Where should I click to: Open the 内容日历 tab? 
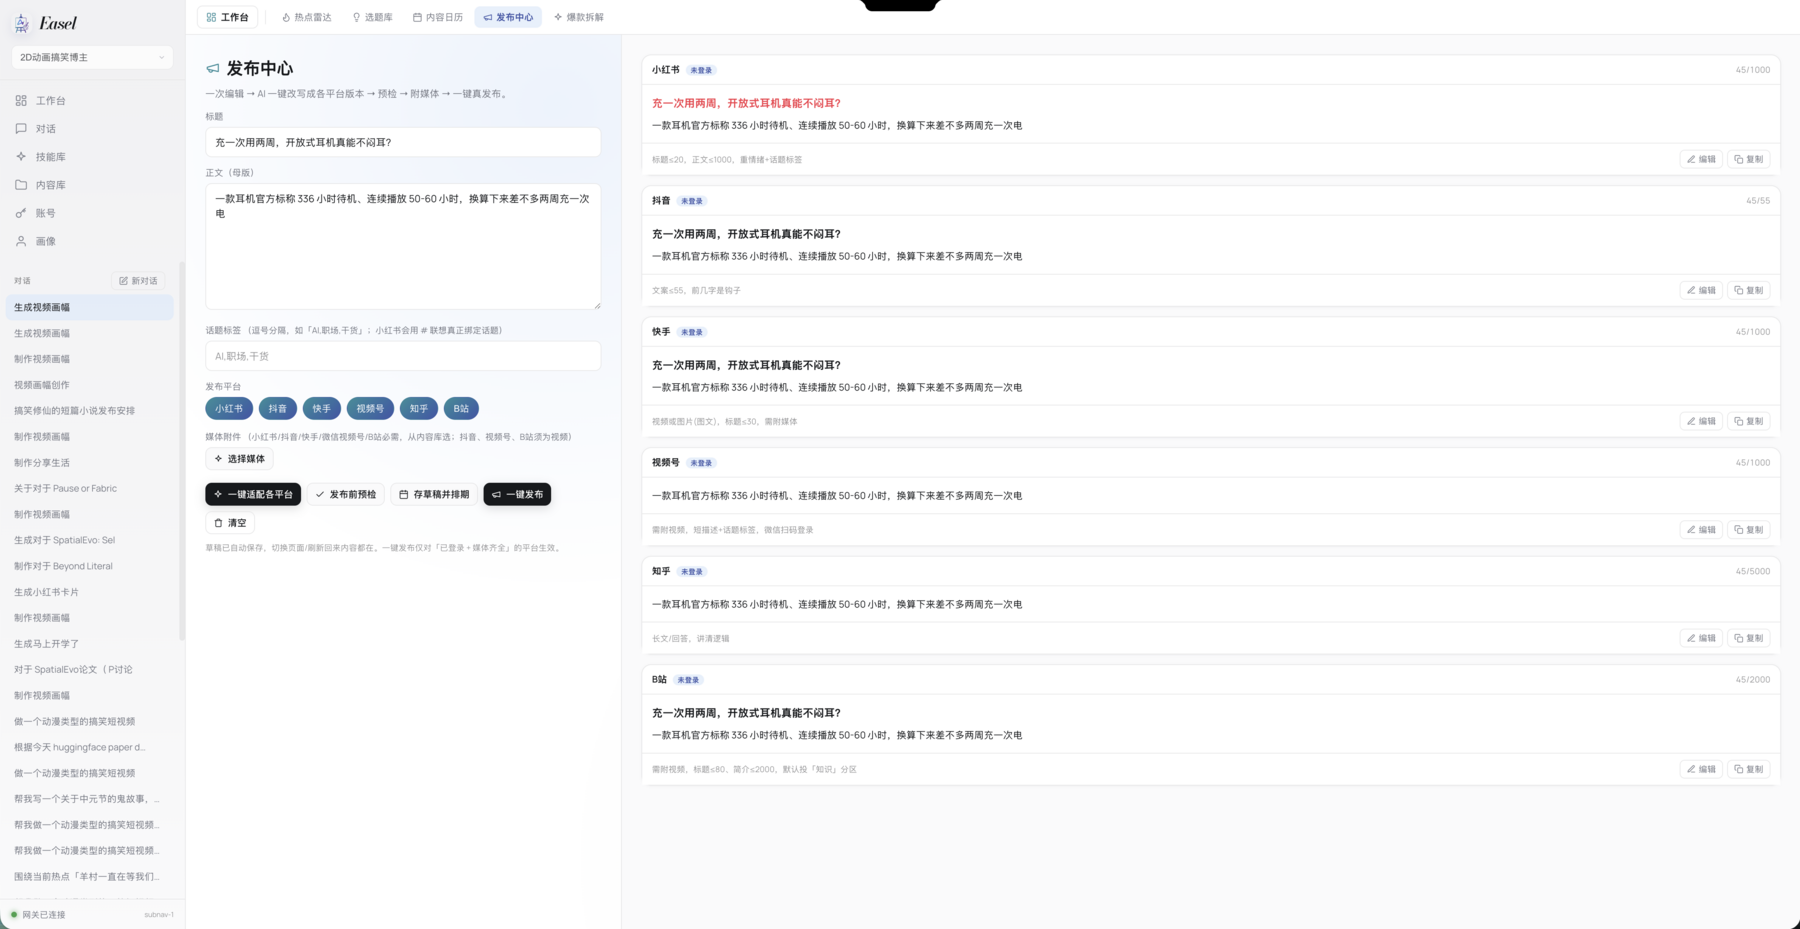[438, 17]
